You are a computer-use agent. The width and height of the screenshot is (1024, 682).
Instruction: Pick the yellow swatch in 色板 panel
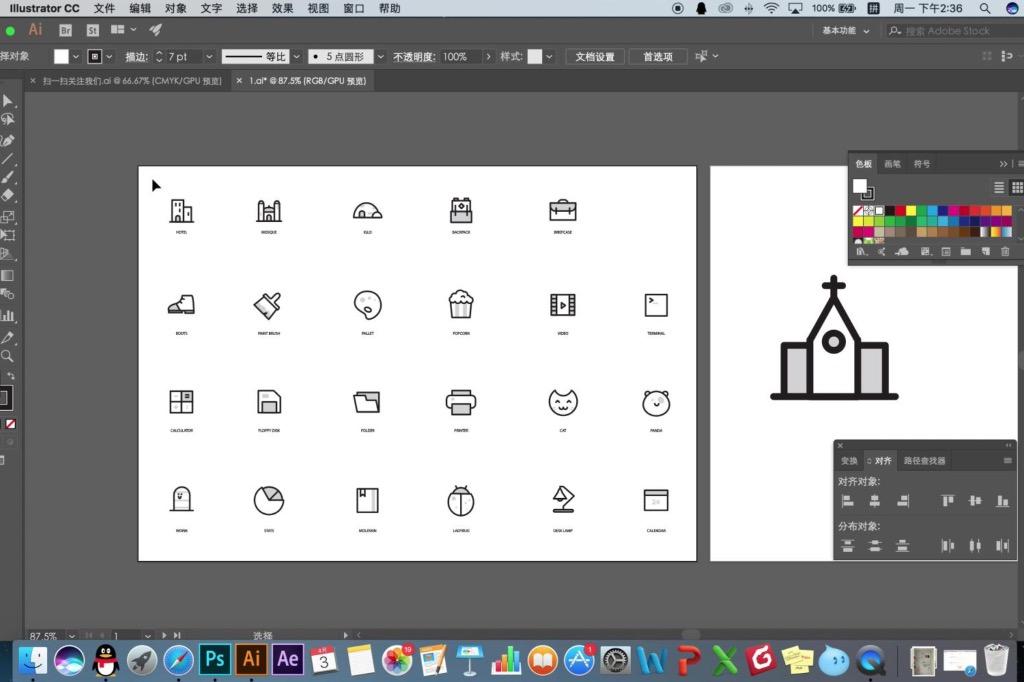tap(910, 210)
